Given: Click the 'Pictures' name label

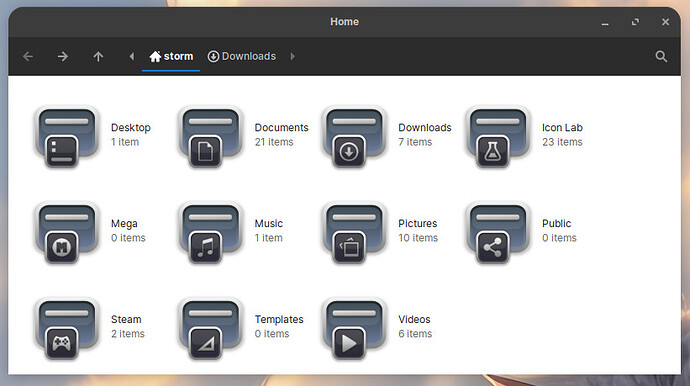Looking at the screenshot, I should 418,224.
